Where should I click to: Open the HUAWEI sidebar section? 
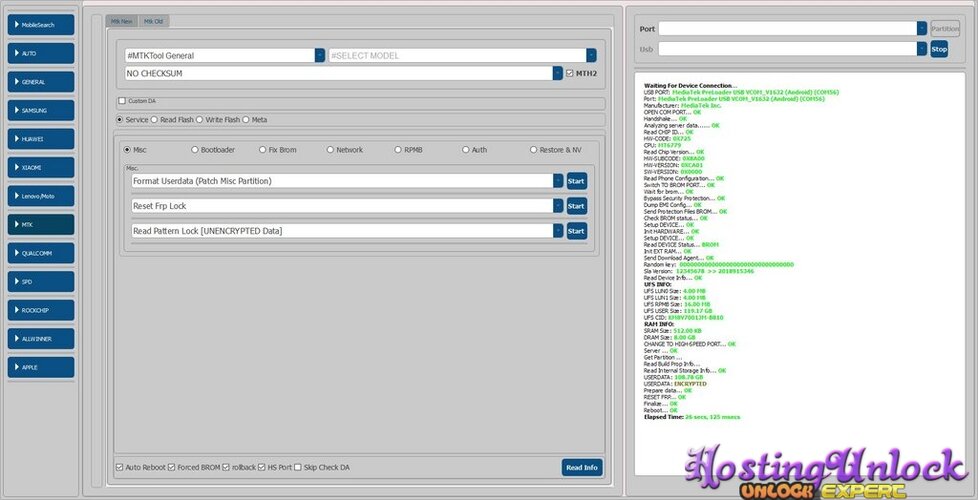click(x=41, y=139)
